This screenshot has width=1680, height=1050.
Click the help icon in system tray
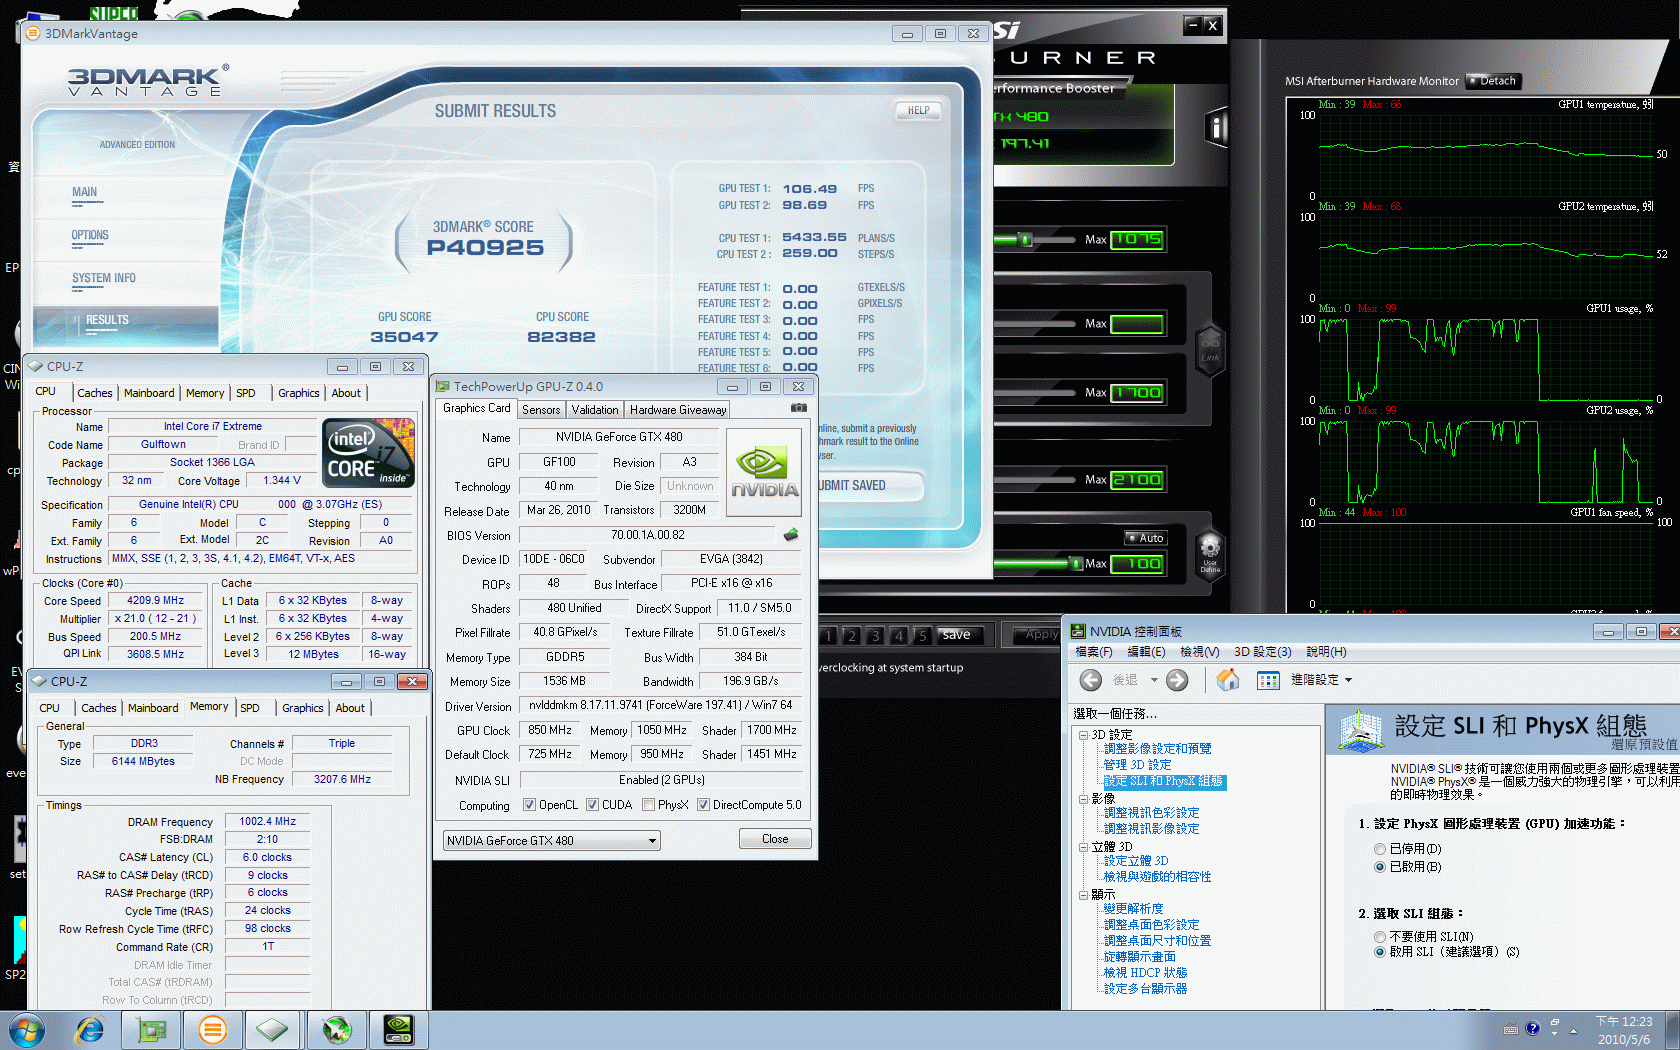[x=1532, y=1028]
